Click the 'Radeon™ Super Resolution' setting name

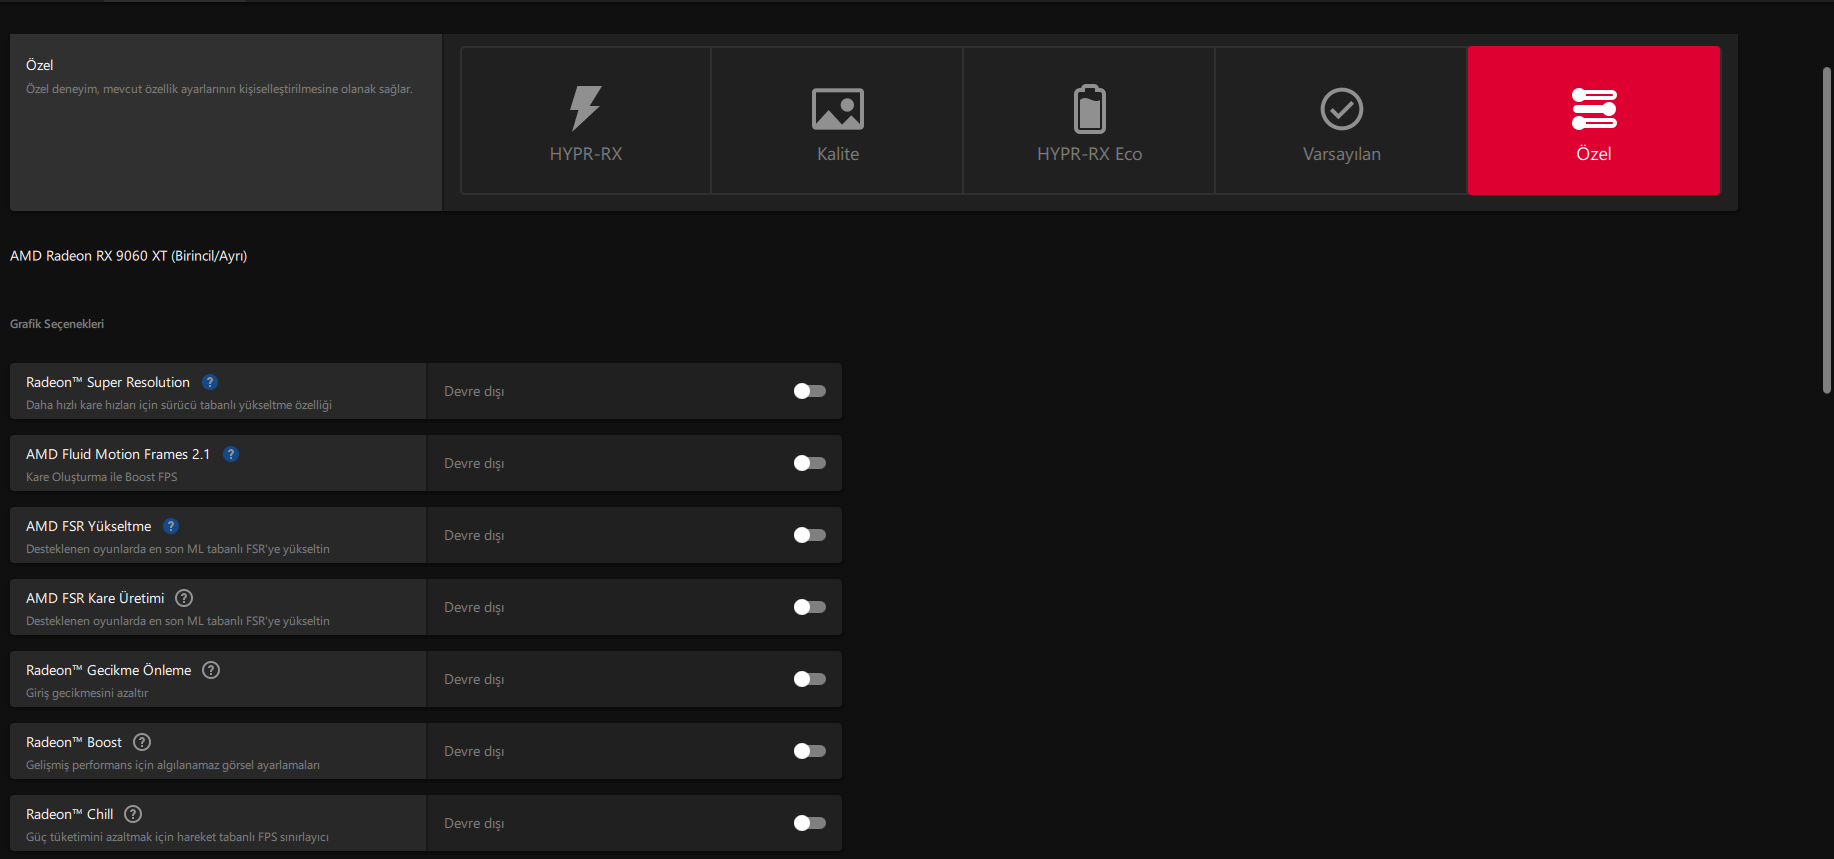(x=108, y=382)
